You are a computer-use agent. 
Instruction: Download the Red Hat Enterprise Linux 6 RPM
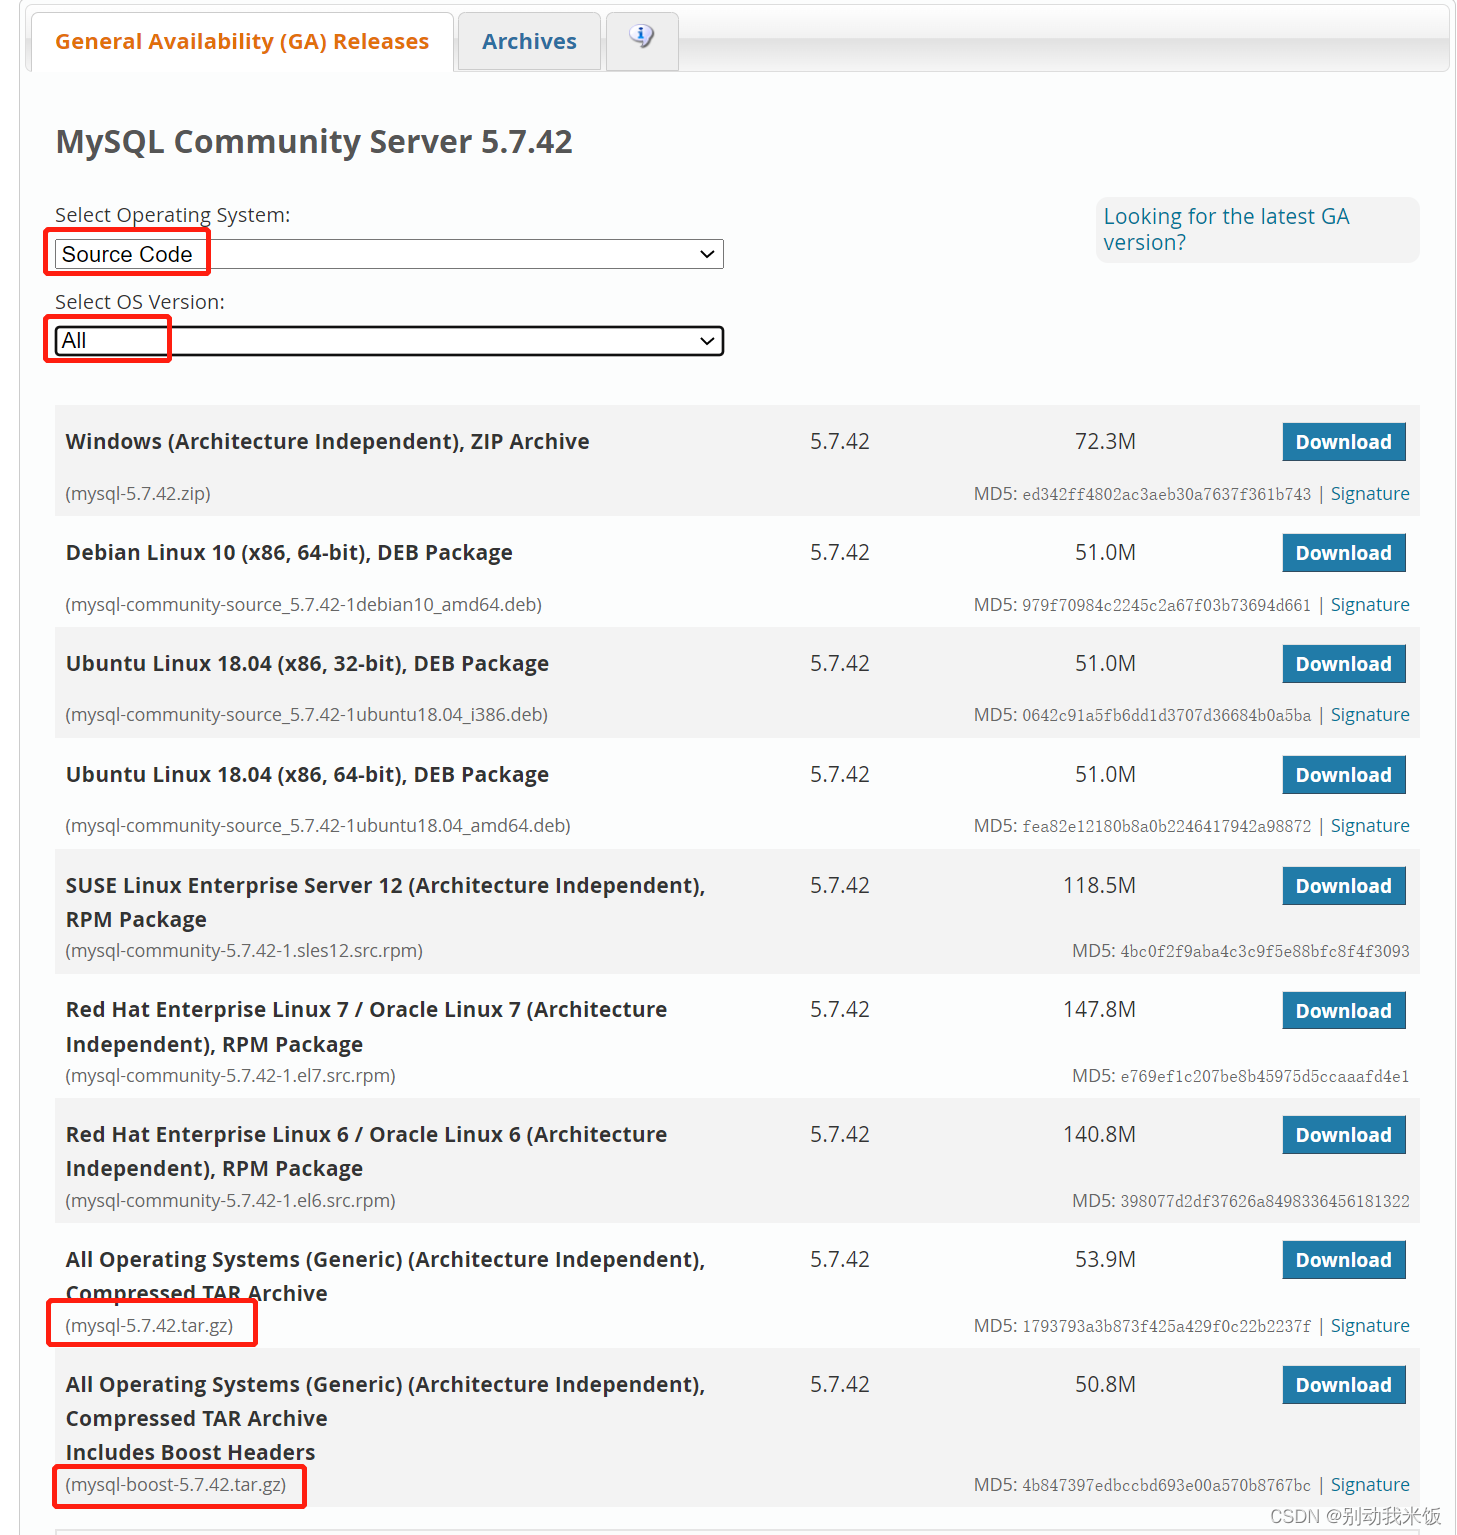pos(1343,1134)
